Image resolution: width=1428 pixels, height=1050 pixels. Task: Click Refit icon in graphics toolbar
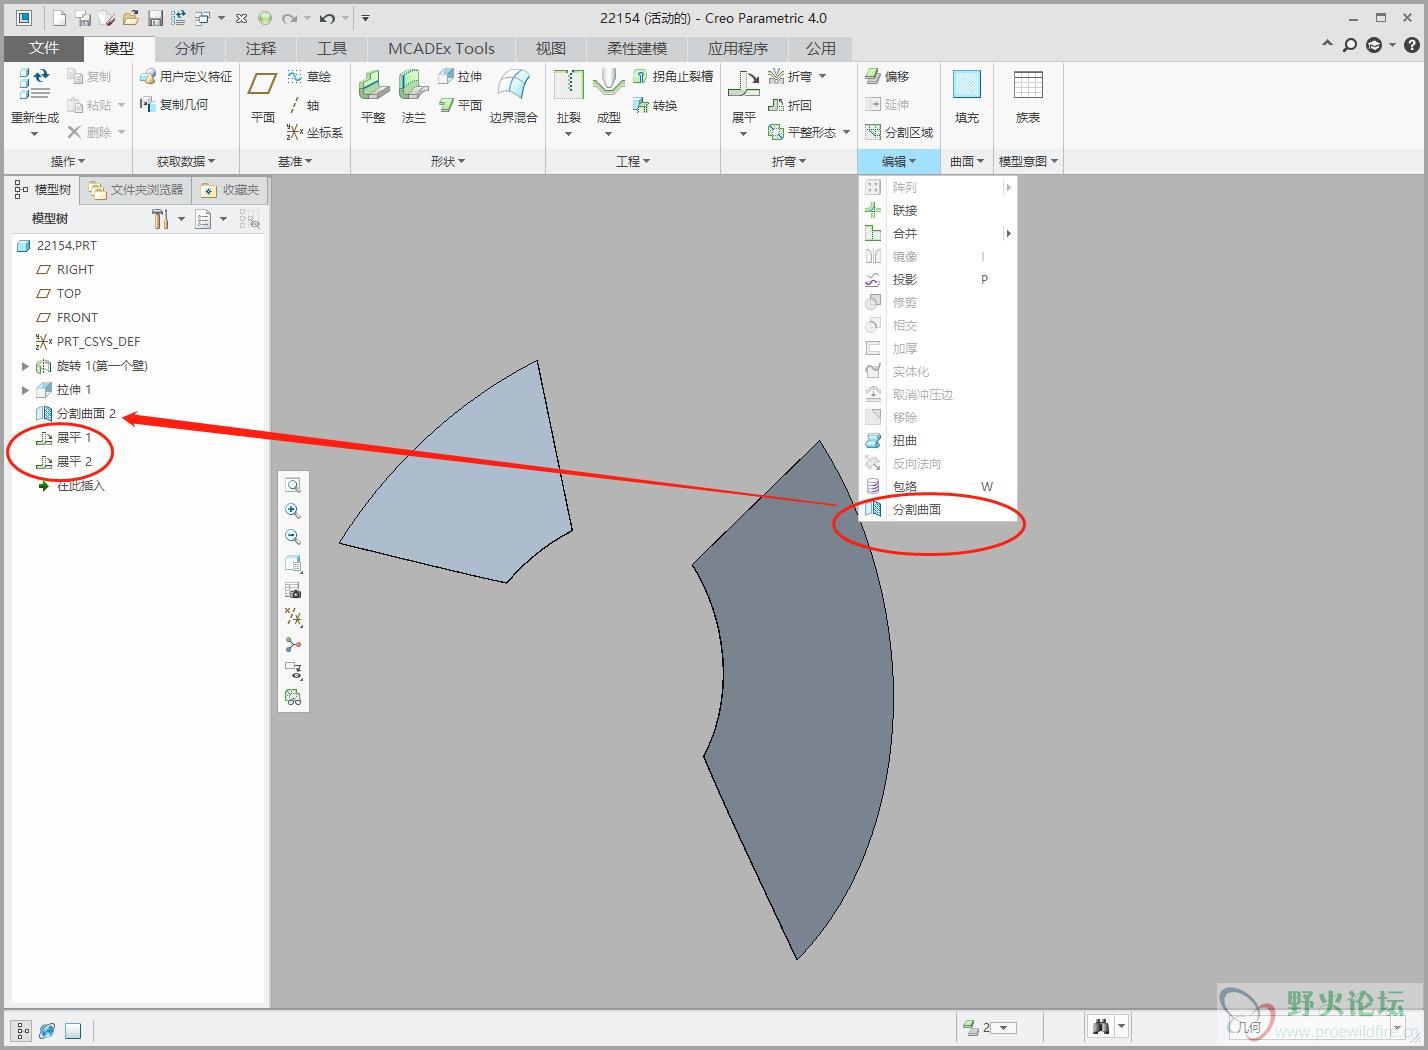[293, 485]
